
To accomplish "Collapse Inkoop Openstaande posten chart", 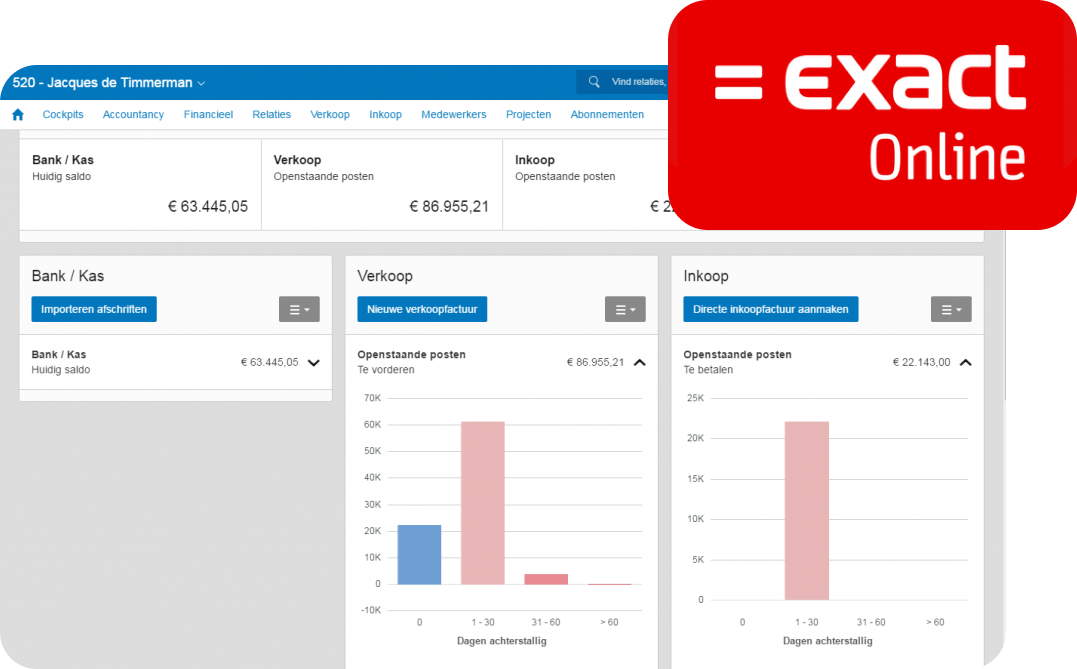I will point(966,363).
